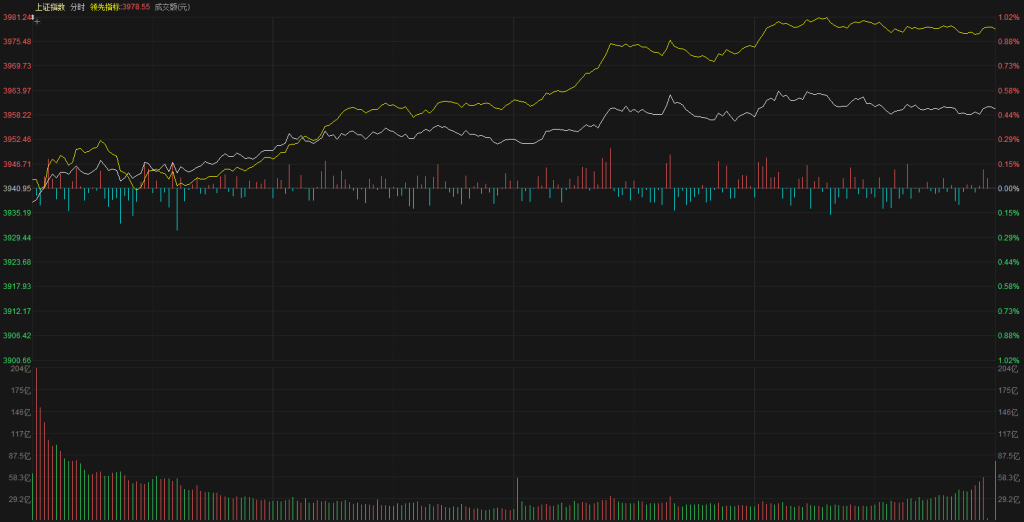Select the 0.00% mark on right axis
This screenshot has width=1024, height=522.
click(1007, 188)
